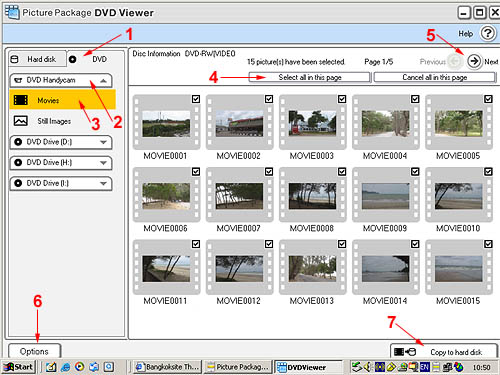Viewport: 500px width, 375px height.
Task: Click the MOVIE0001 file name label
Action: click(x=165, y=156)
